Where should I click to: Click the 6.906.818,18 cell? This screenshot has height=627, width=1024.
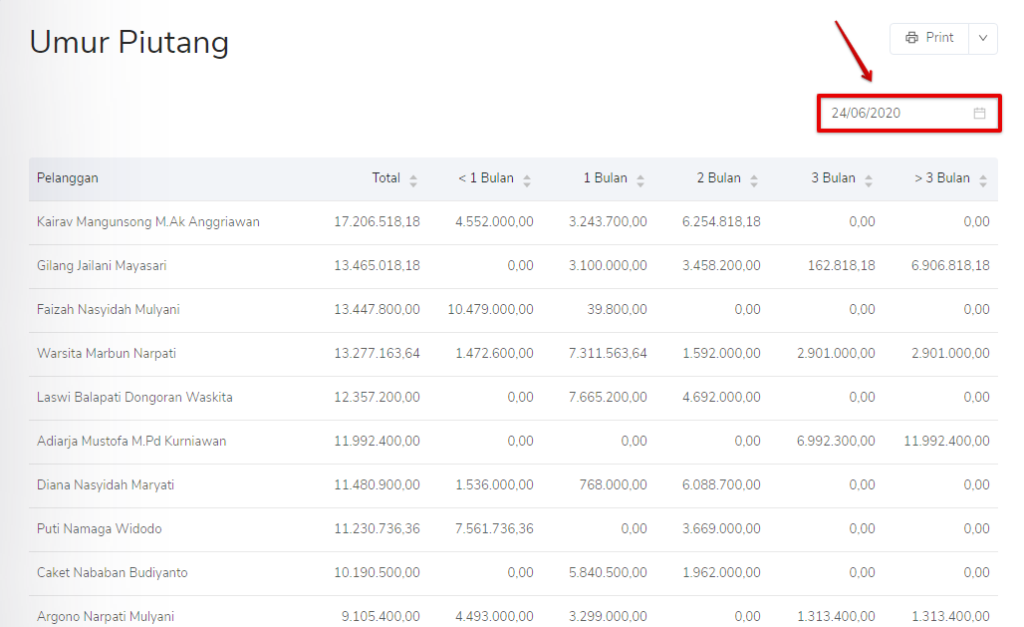(x=950, y=265)
